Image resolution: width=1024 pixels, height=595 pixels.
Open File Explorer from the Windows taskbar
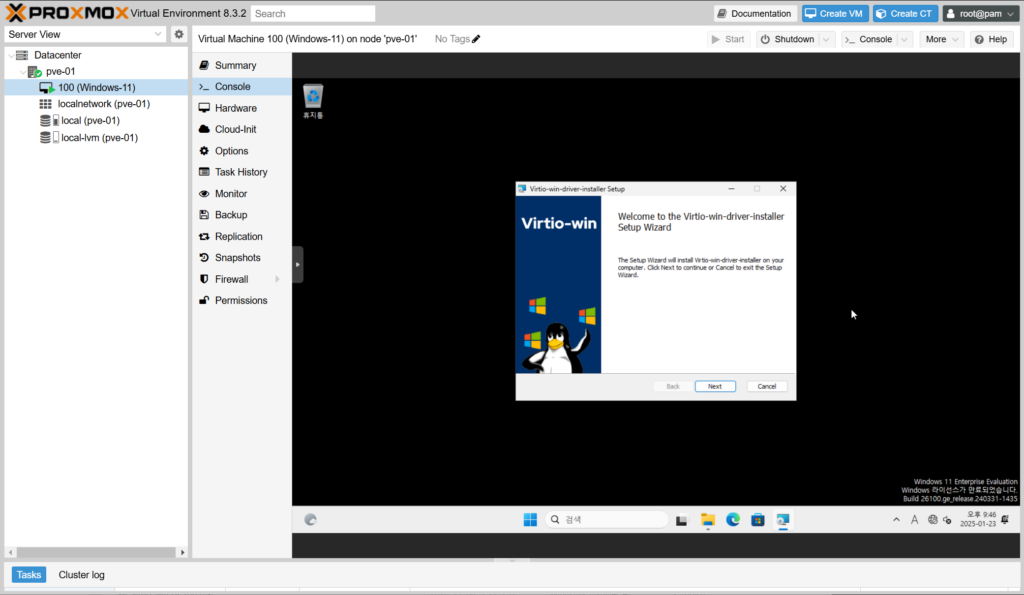(708, 520)
